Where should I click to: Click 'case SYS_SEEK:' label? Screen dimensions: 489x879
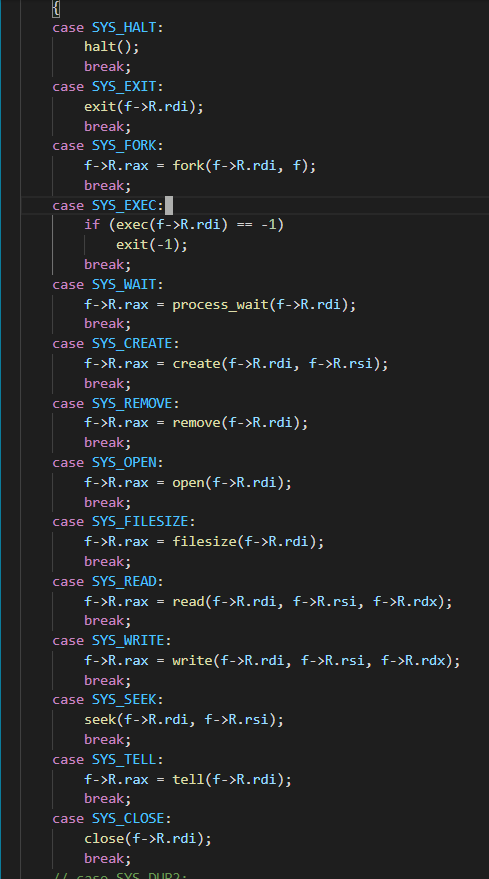(108, 700)
